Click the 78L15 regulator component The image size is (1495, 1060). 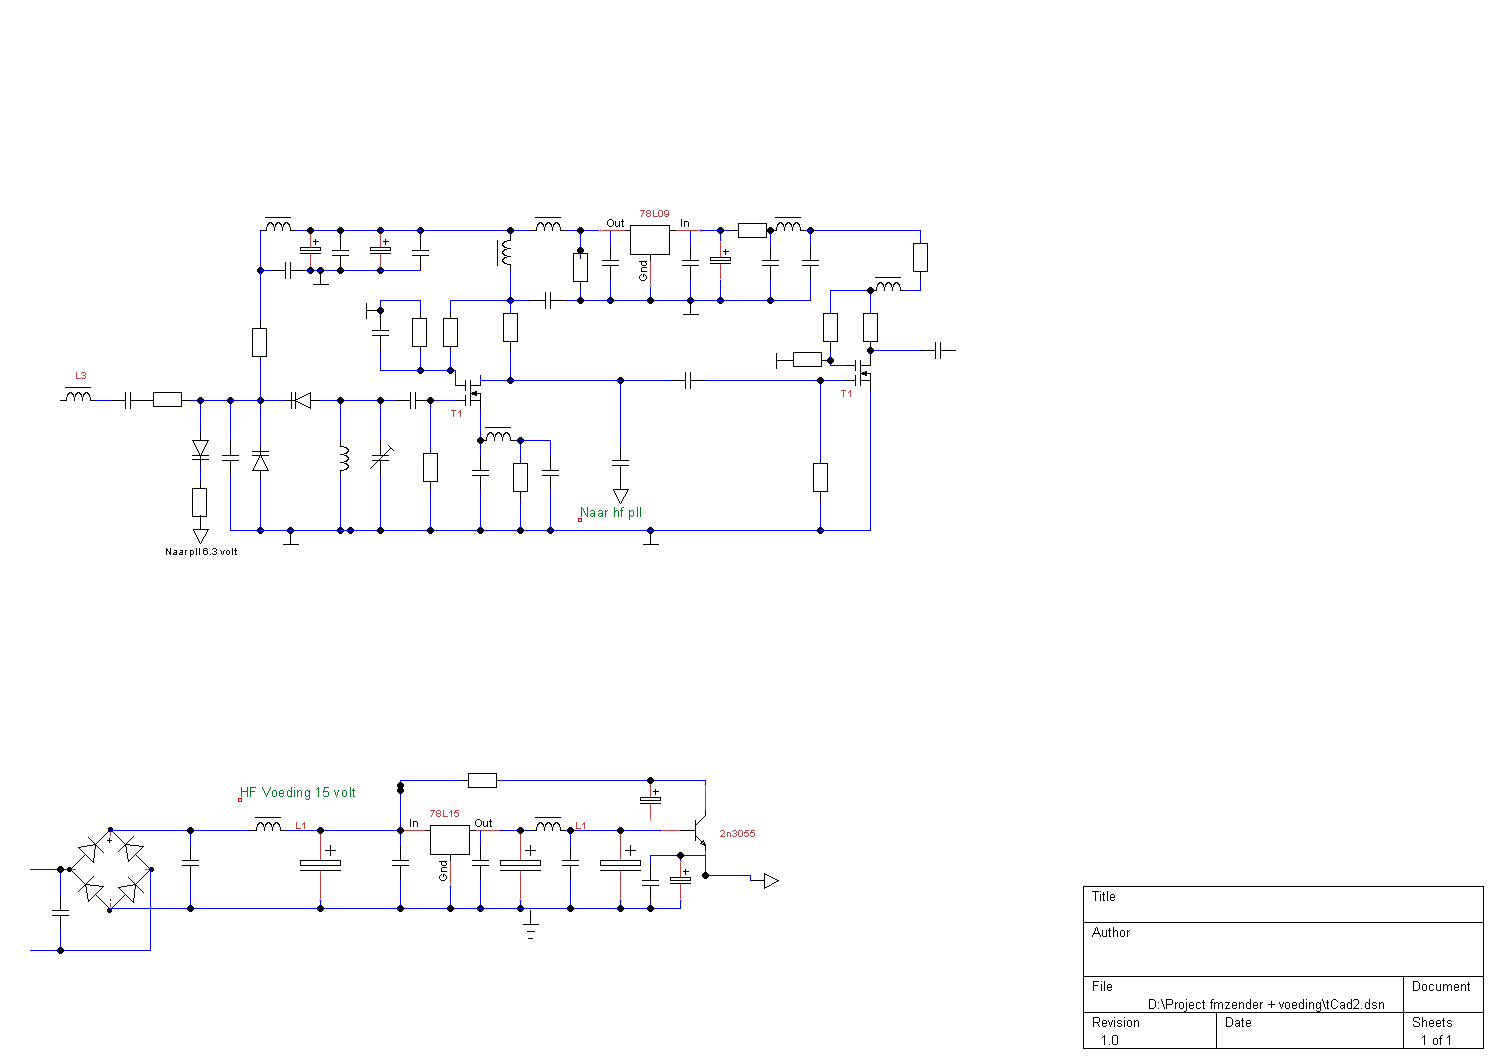[449, 840]
